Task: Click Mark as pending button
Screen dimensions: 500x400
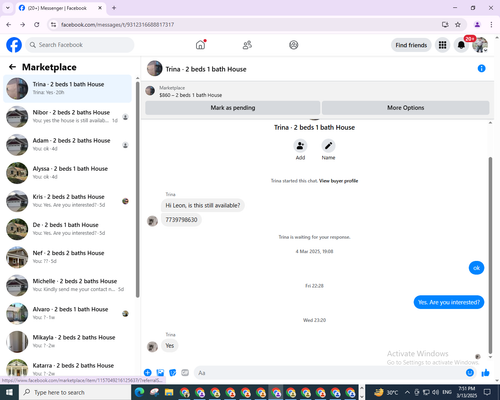Action: coord(233,108)
